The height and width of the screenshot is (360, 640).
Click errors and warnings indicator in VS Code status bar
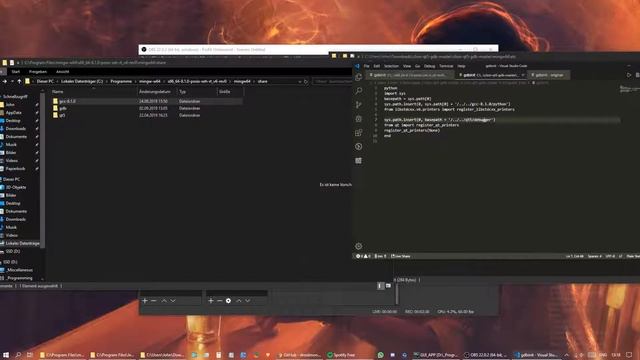tap(362, 256)
